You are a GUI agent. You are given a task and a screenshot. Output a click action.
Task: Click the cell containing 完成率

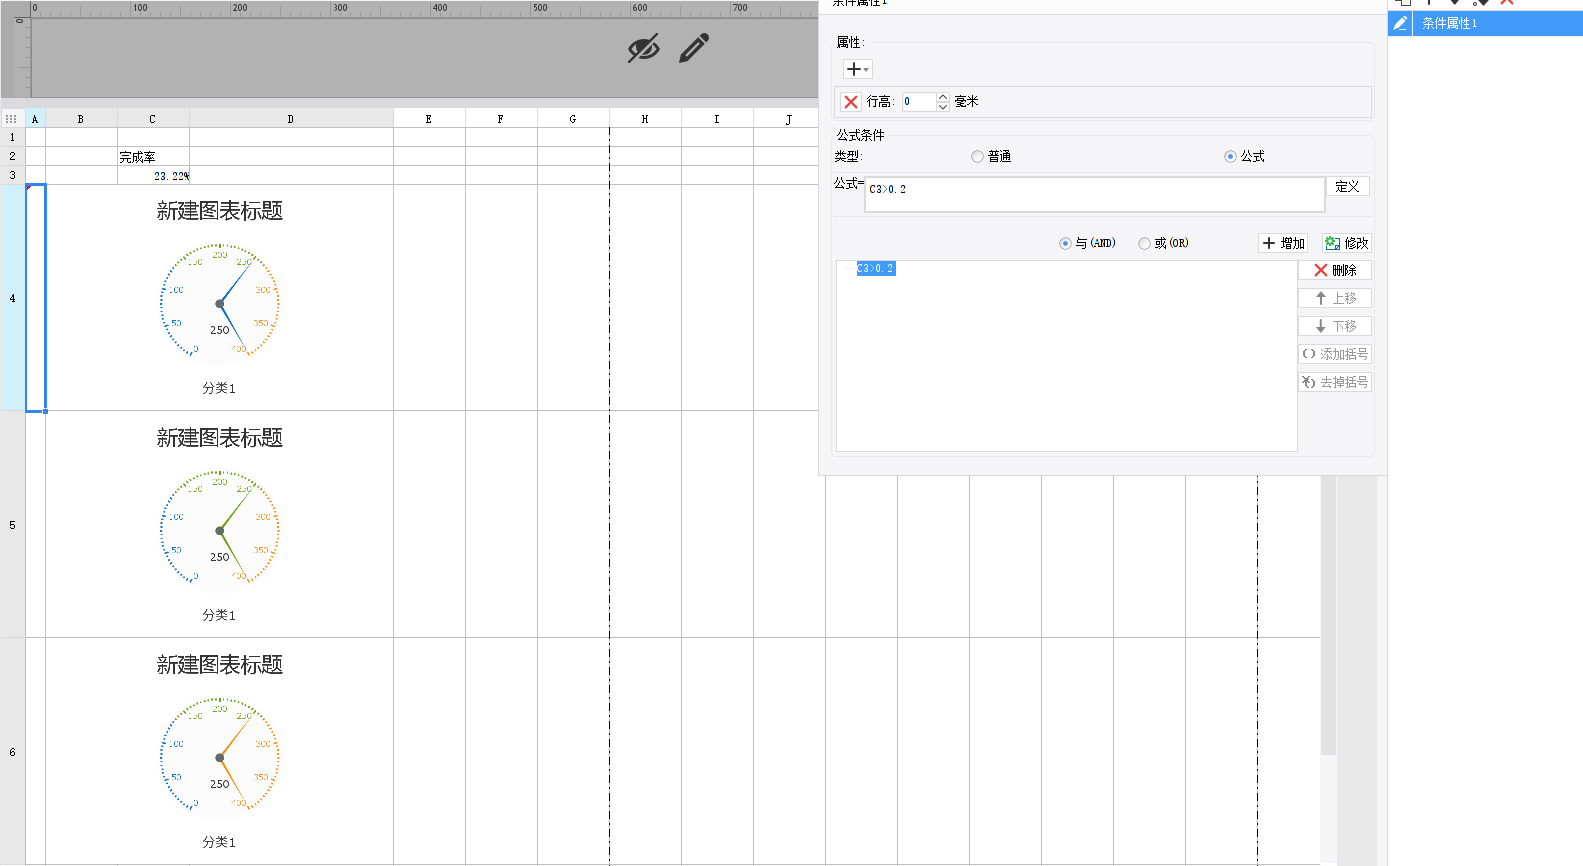[x=153, y=156]
